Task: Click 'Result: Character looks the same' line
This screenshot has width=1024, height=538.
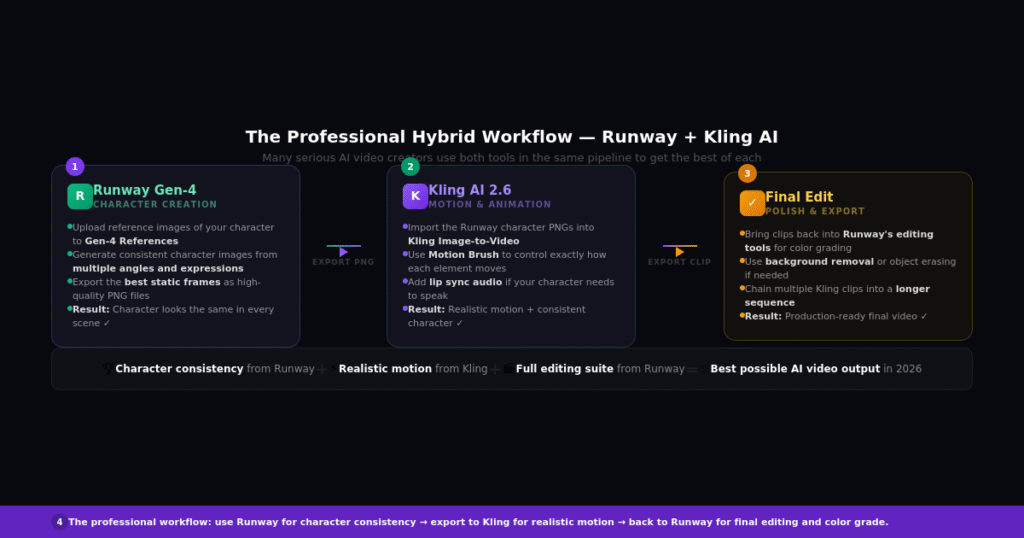Action: 173,309
